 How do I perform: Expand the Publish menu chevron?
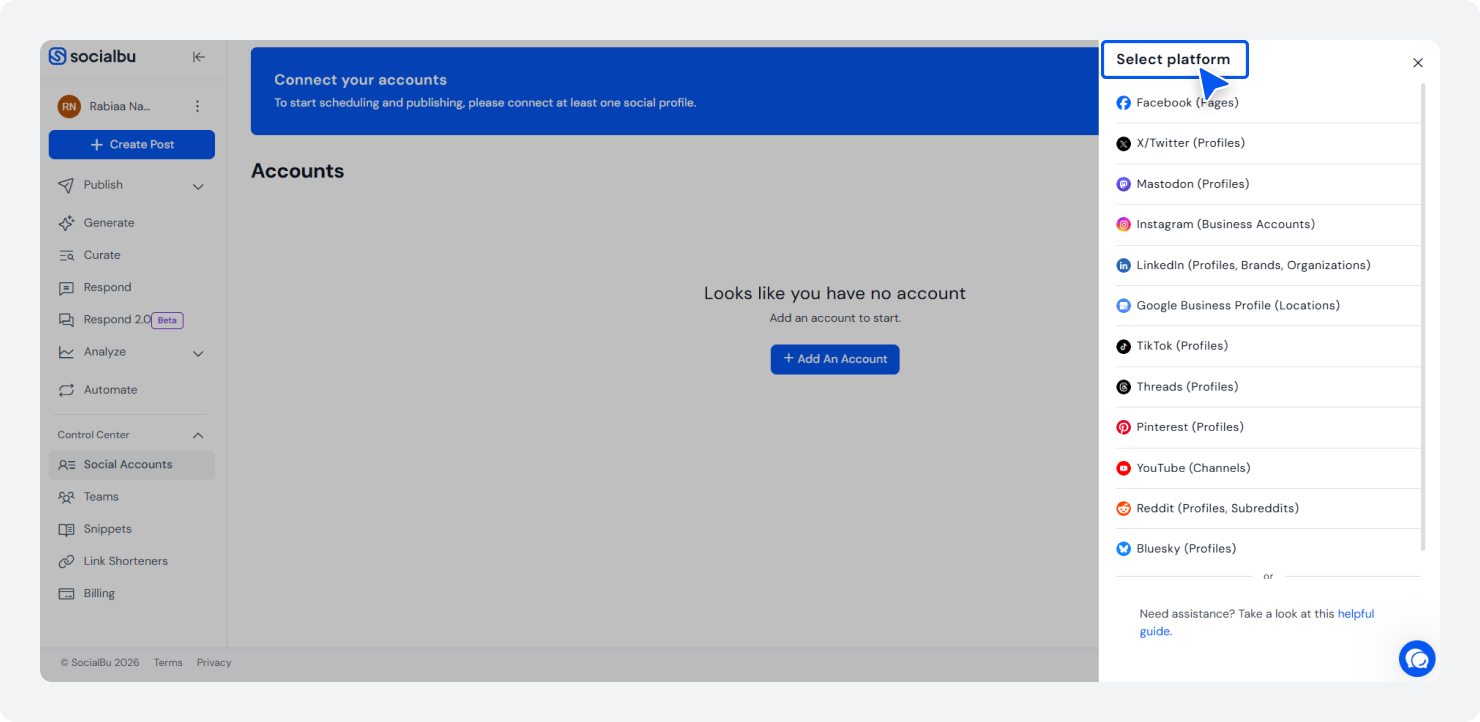(198, 186)
